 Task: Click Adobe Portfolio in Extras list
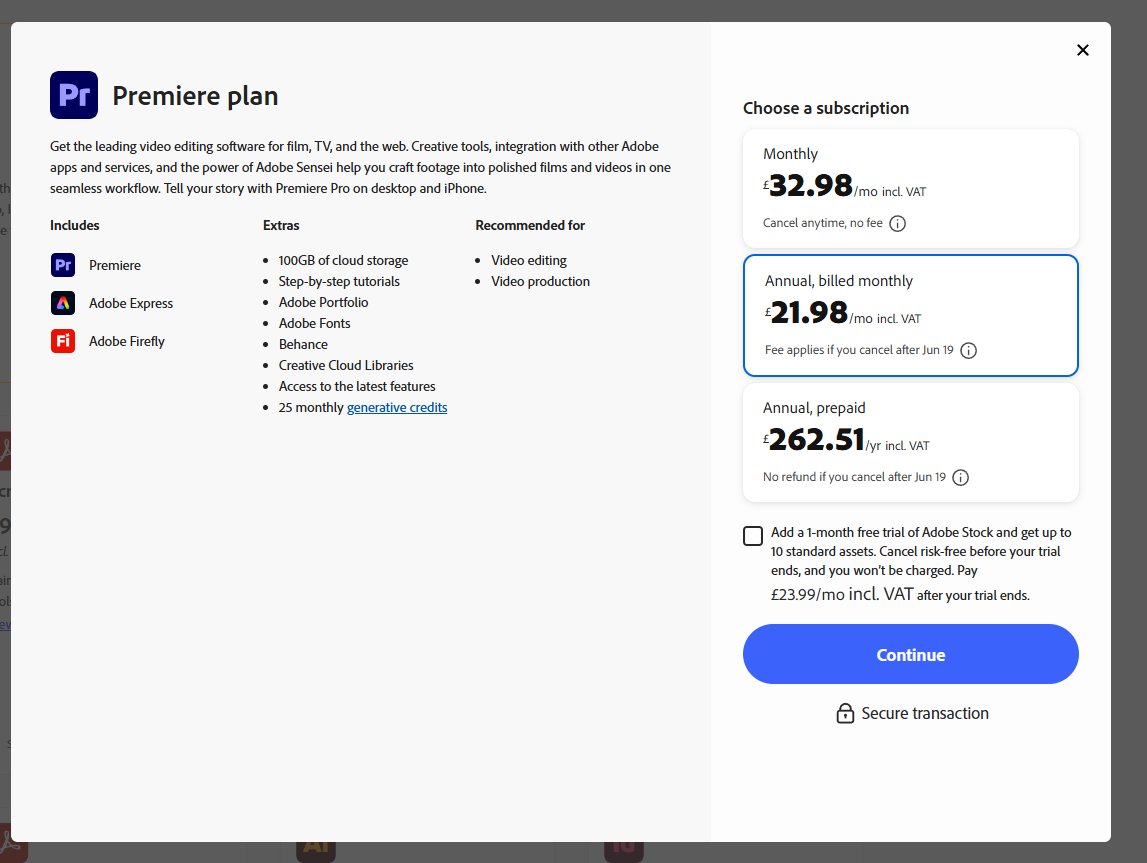tap(323, 302)
